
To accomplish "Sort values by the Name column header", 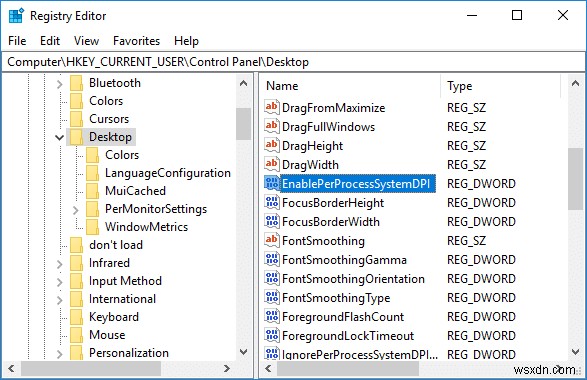I will pos(351,86).
